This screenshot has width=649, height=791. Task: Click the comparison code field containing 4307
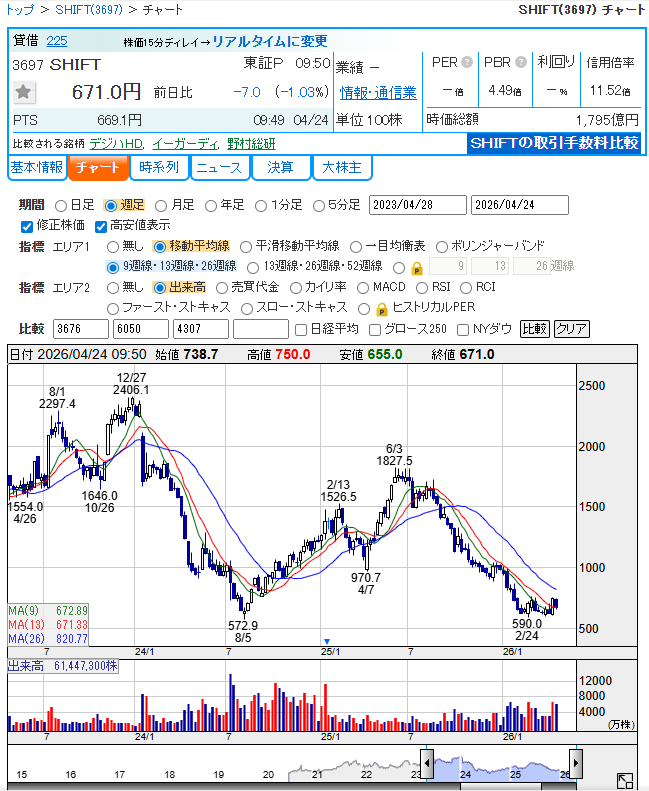pos(201,329)
